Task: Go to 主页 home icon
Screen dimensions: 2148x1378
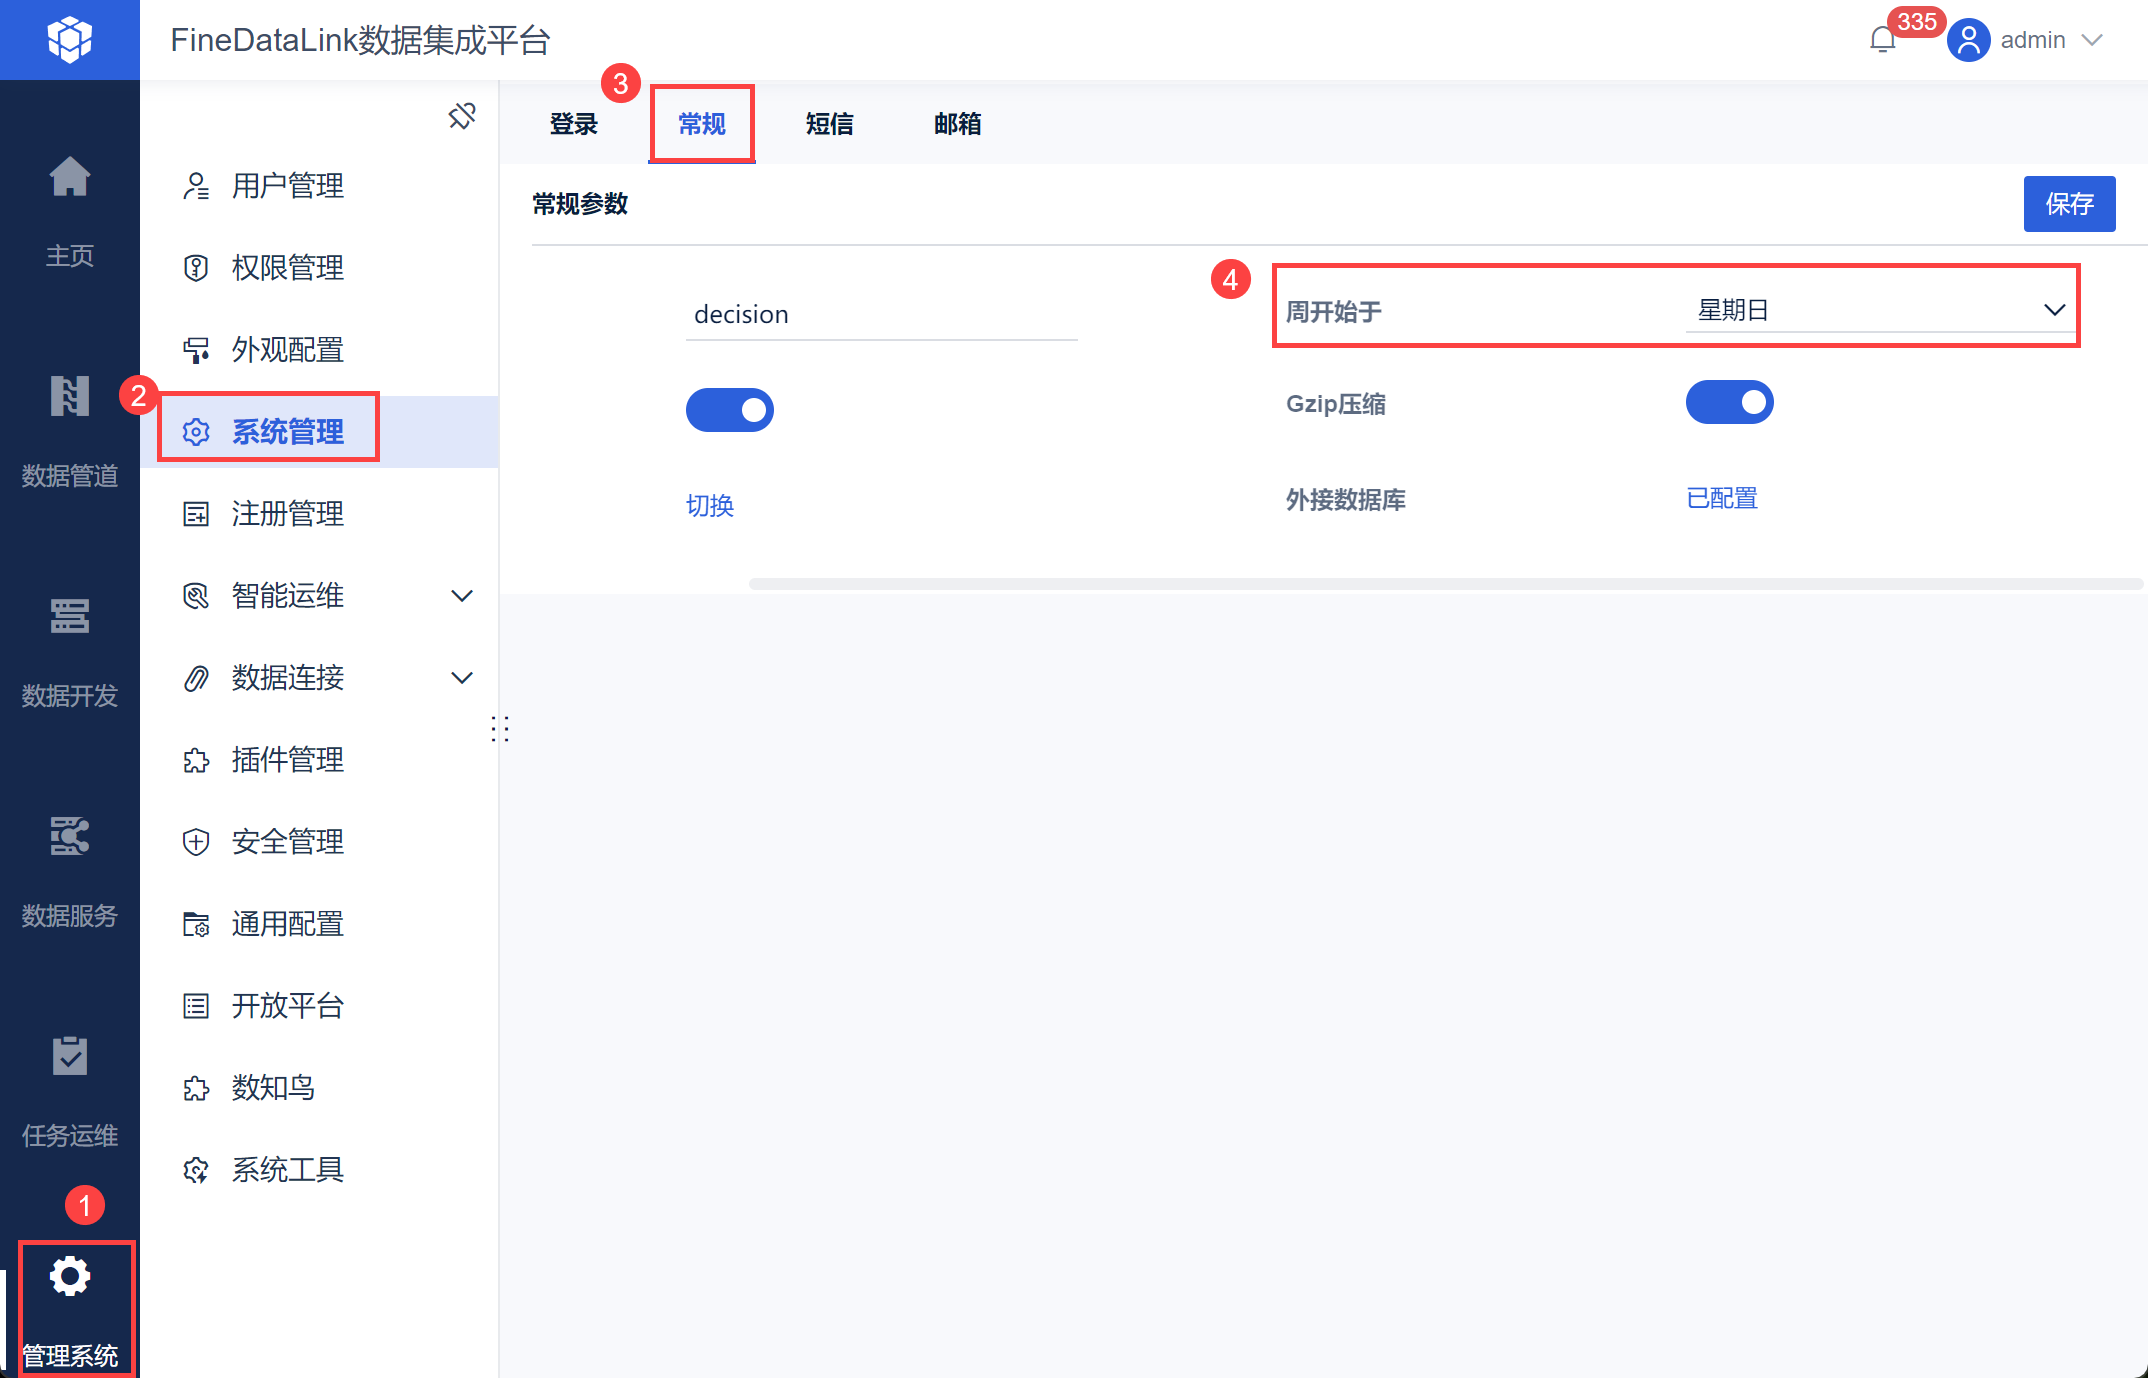Action: [x=69, y=179]
